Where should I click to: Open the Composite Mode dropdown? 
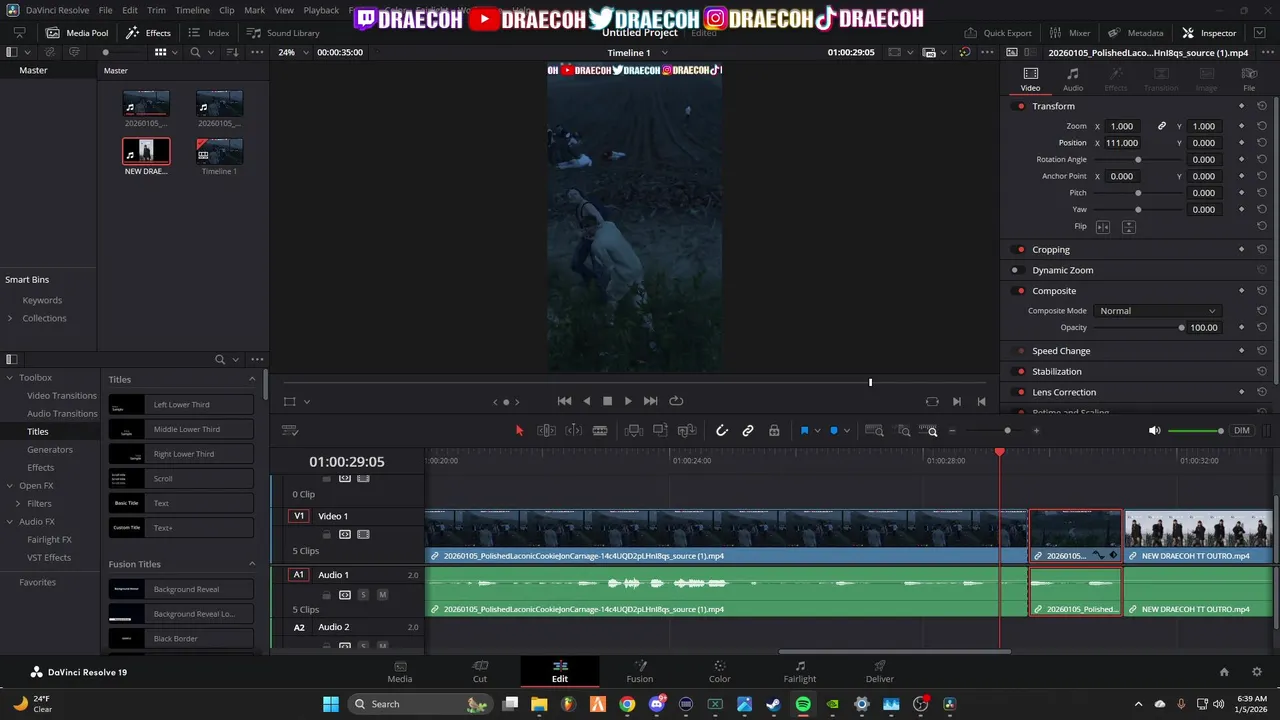tap(1156, 311)
